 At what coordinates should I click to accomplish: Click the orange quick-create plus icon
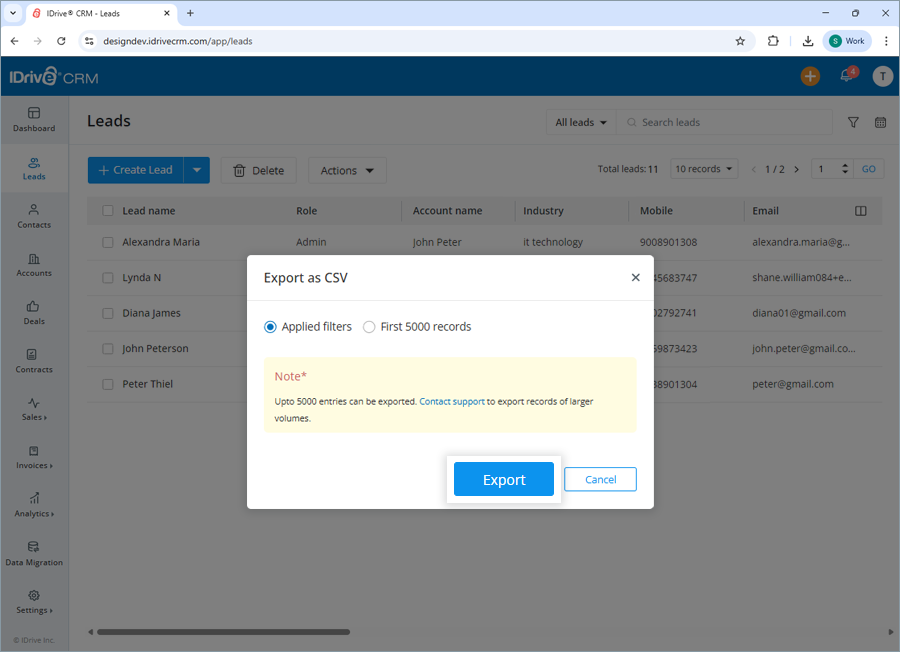(x=810, y=75)
